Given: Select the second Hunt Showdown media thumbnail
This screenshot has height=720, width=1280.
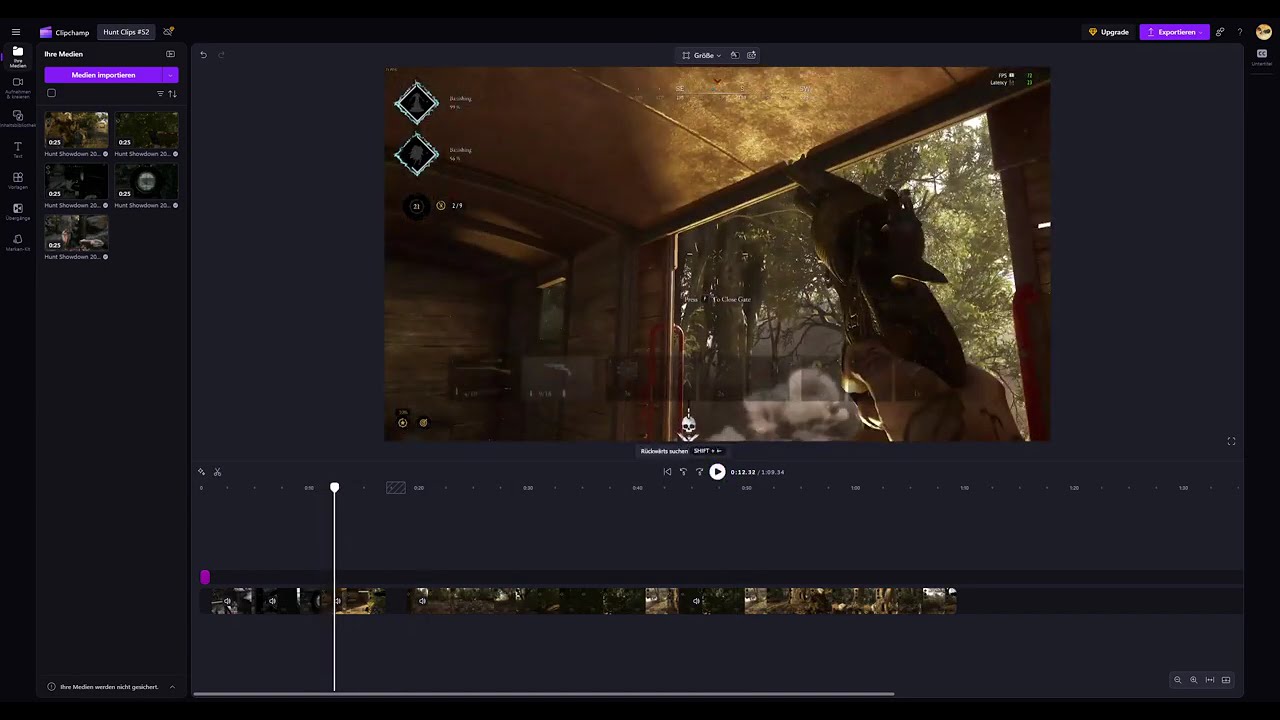Looking at the screenshot, I should click(x=146, y=130).
